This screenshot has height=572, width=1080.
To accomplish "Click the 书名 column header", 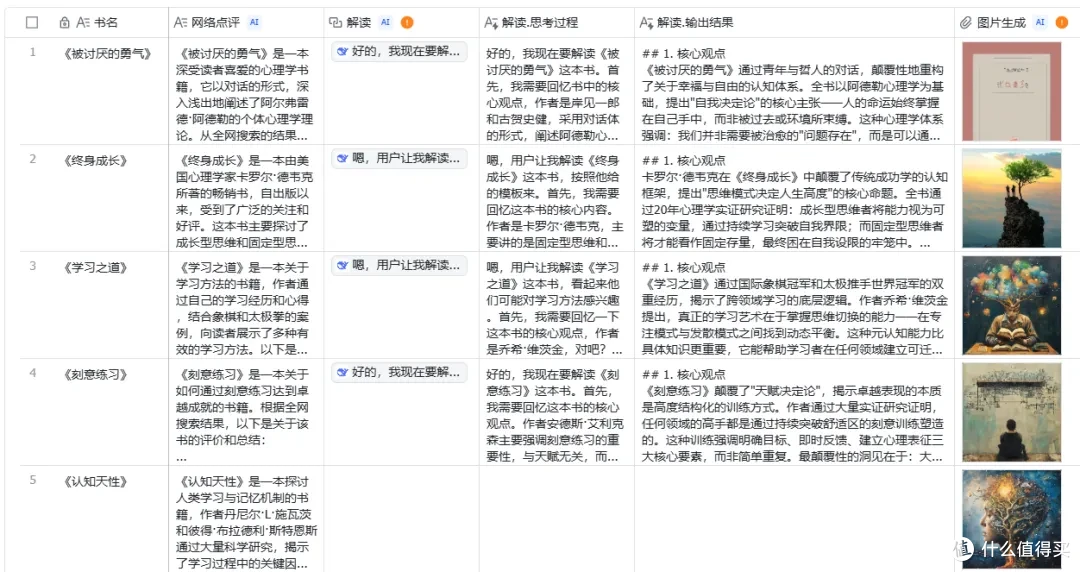I will tap(105, 23).
